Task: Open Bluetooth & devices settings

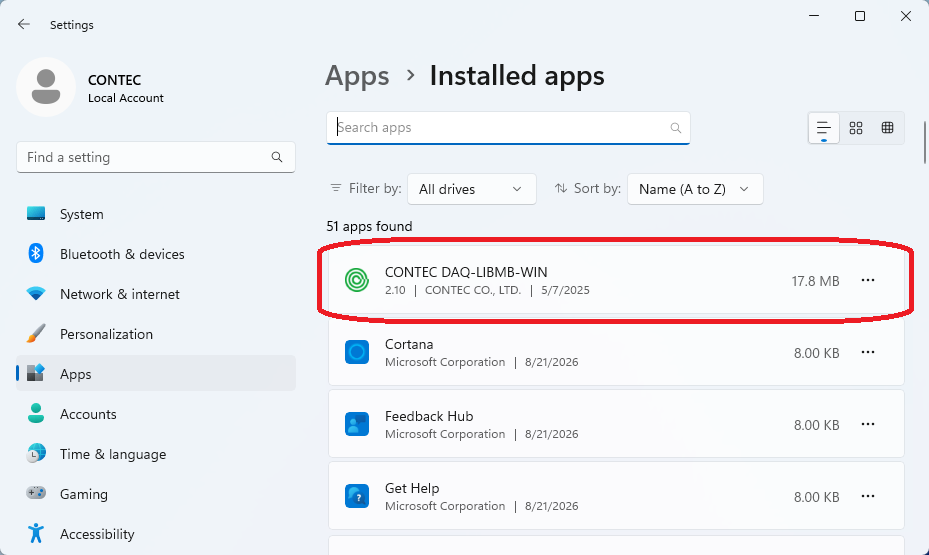Action: coord(156,254)
